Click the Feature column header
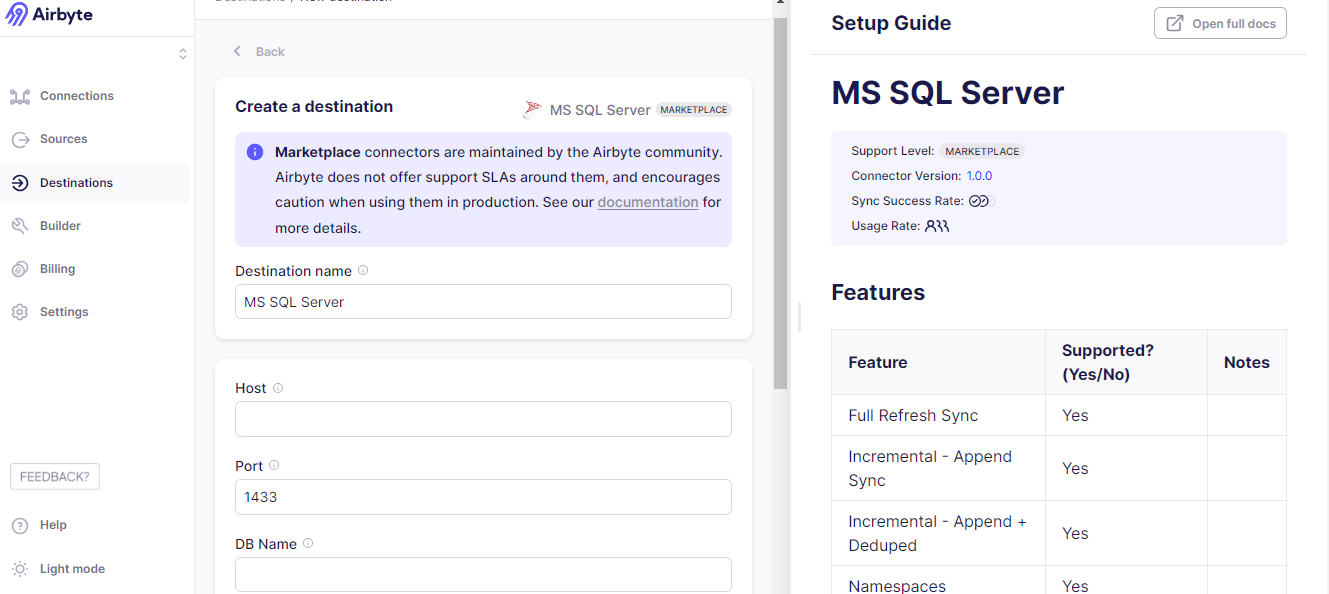 point(939,362)
